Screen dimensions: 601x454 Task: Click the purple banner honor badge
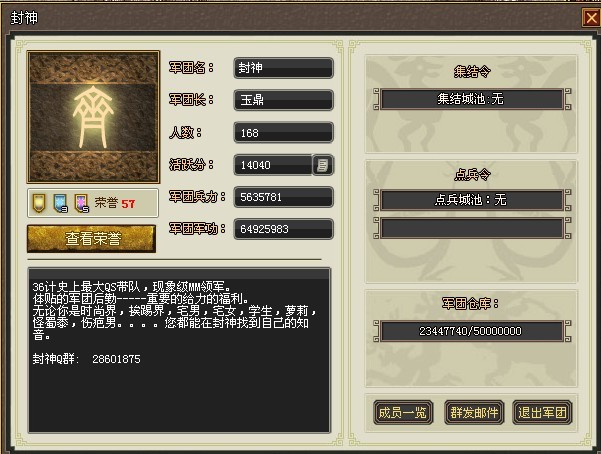click(x=82, y=203)
